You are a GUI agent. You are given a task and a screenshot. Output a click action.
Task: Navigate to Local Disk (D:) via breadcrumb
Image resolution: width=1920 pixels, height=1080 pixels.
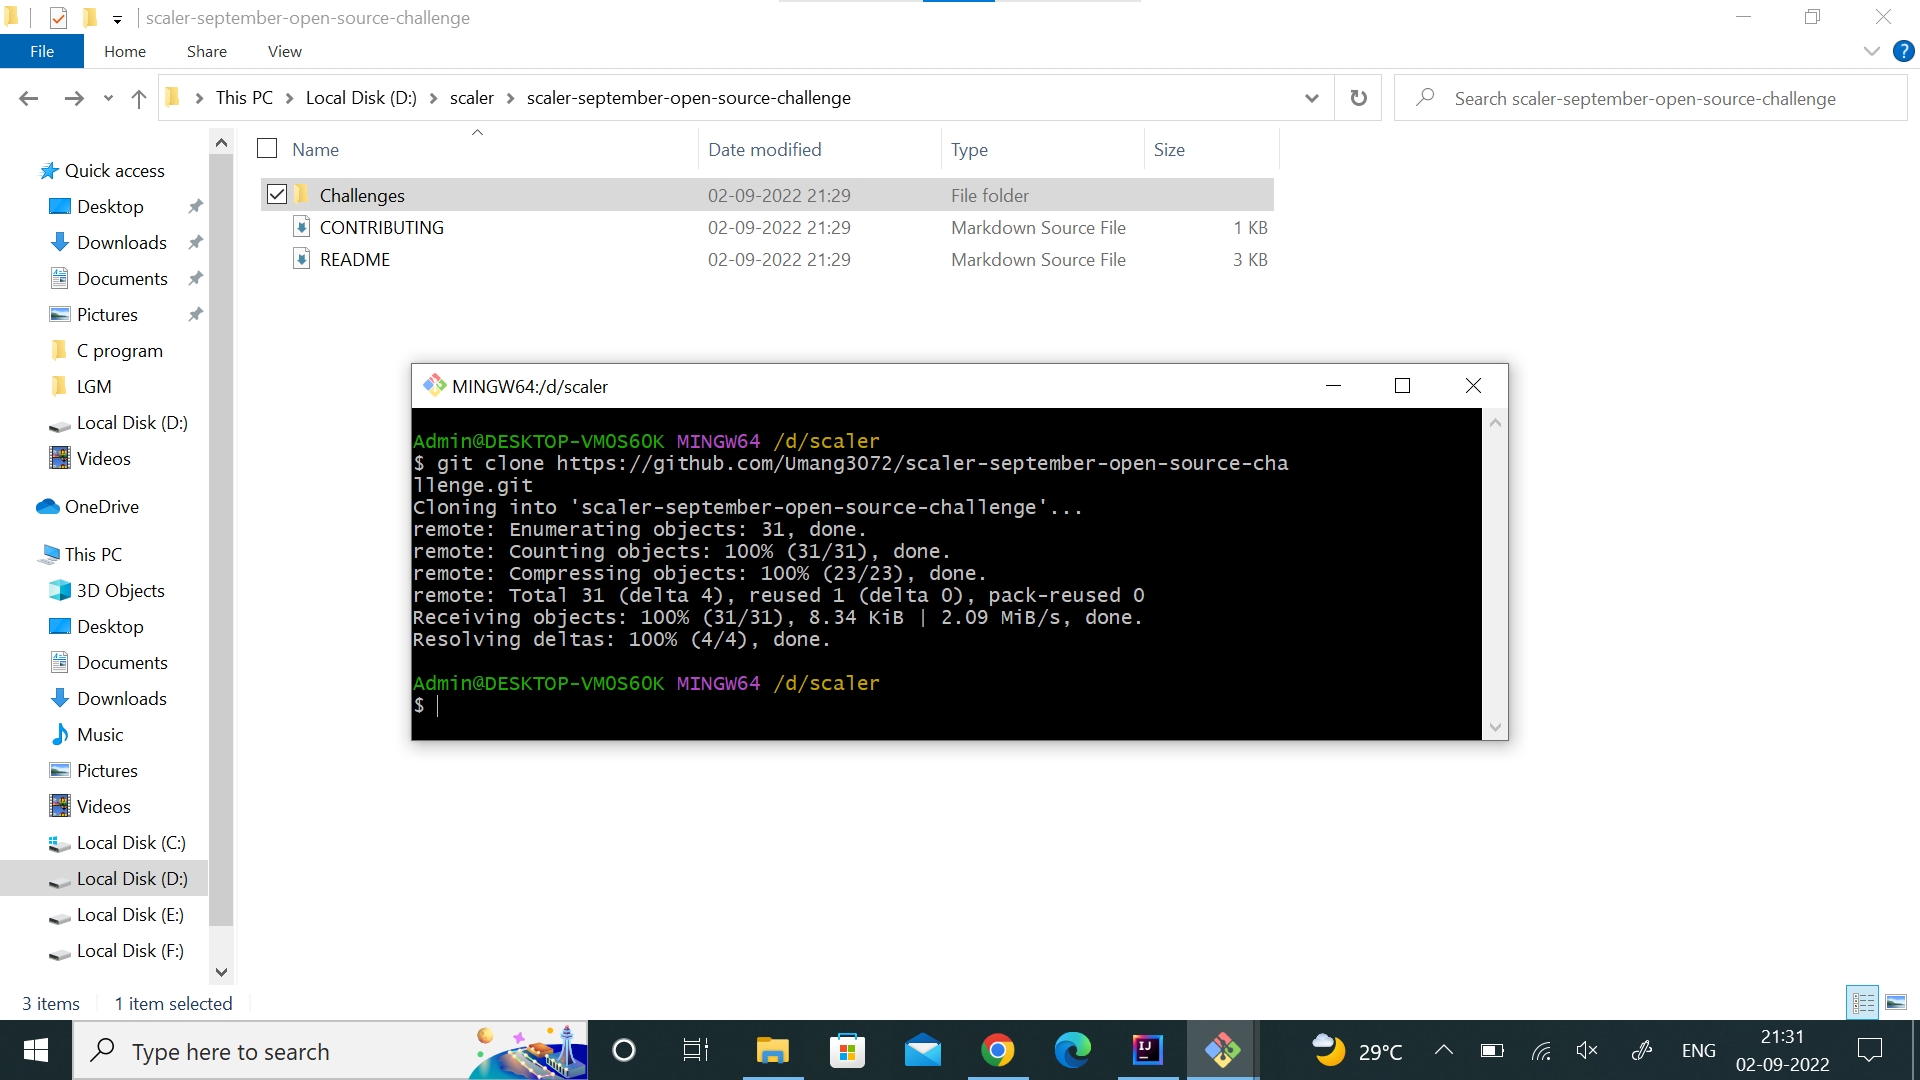(x=360, y=97)
